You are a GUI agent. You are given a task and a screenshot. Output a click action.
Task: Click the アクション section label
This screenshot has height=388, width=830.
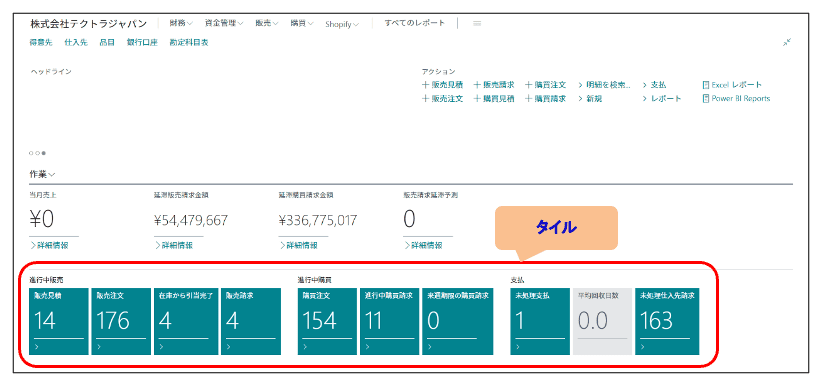point(438,71)
